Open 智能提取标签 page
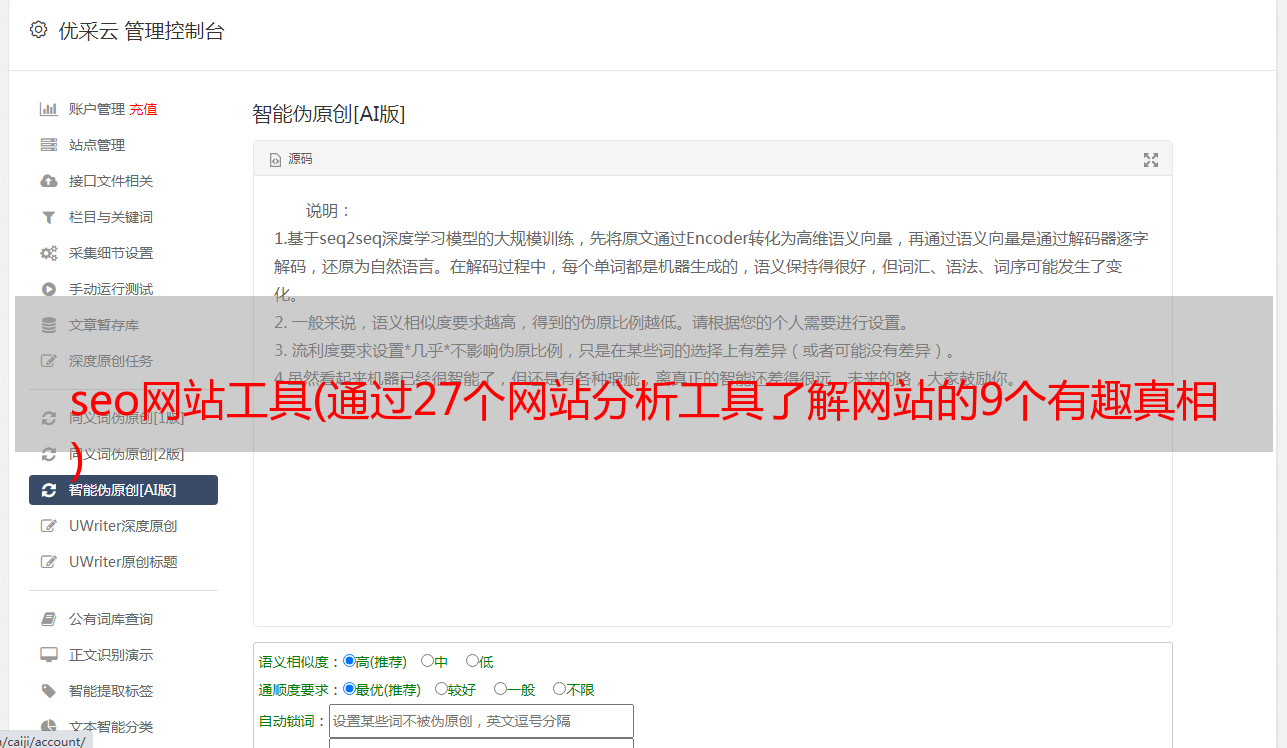The width and height of the screenshot is (1287, 748). tap(111, 691)
